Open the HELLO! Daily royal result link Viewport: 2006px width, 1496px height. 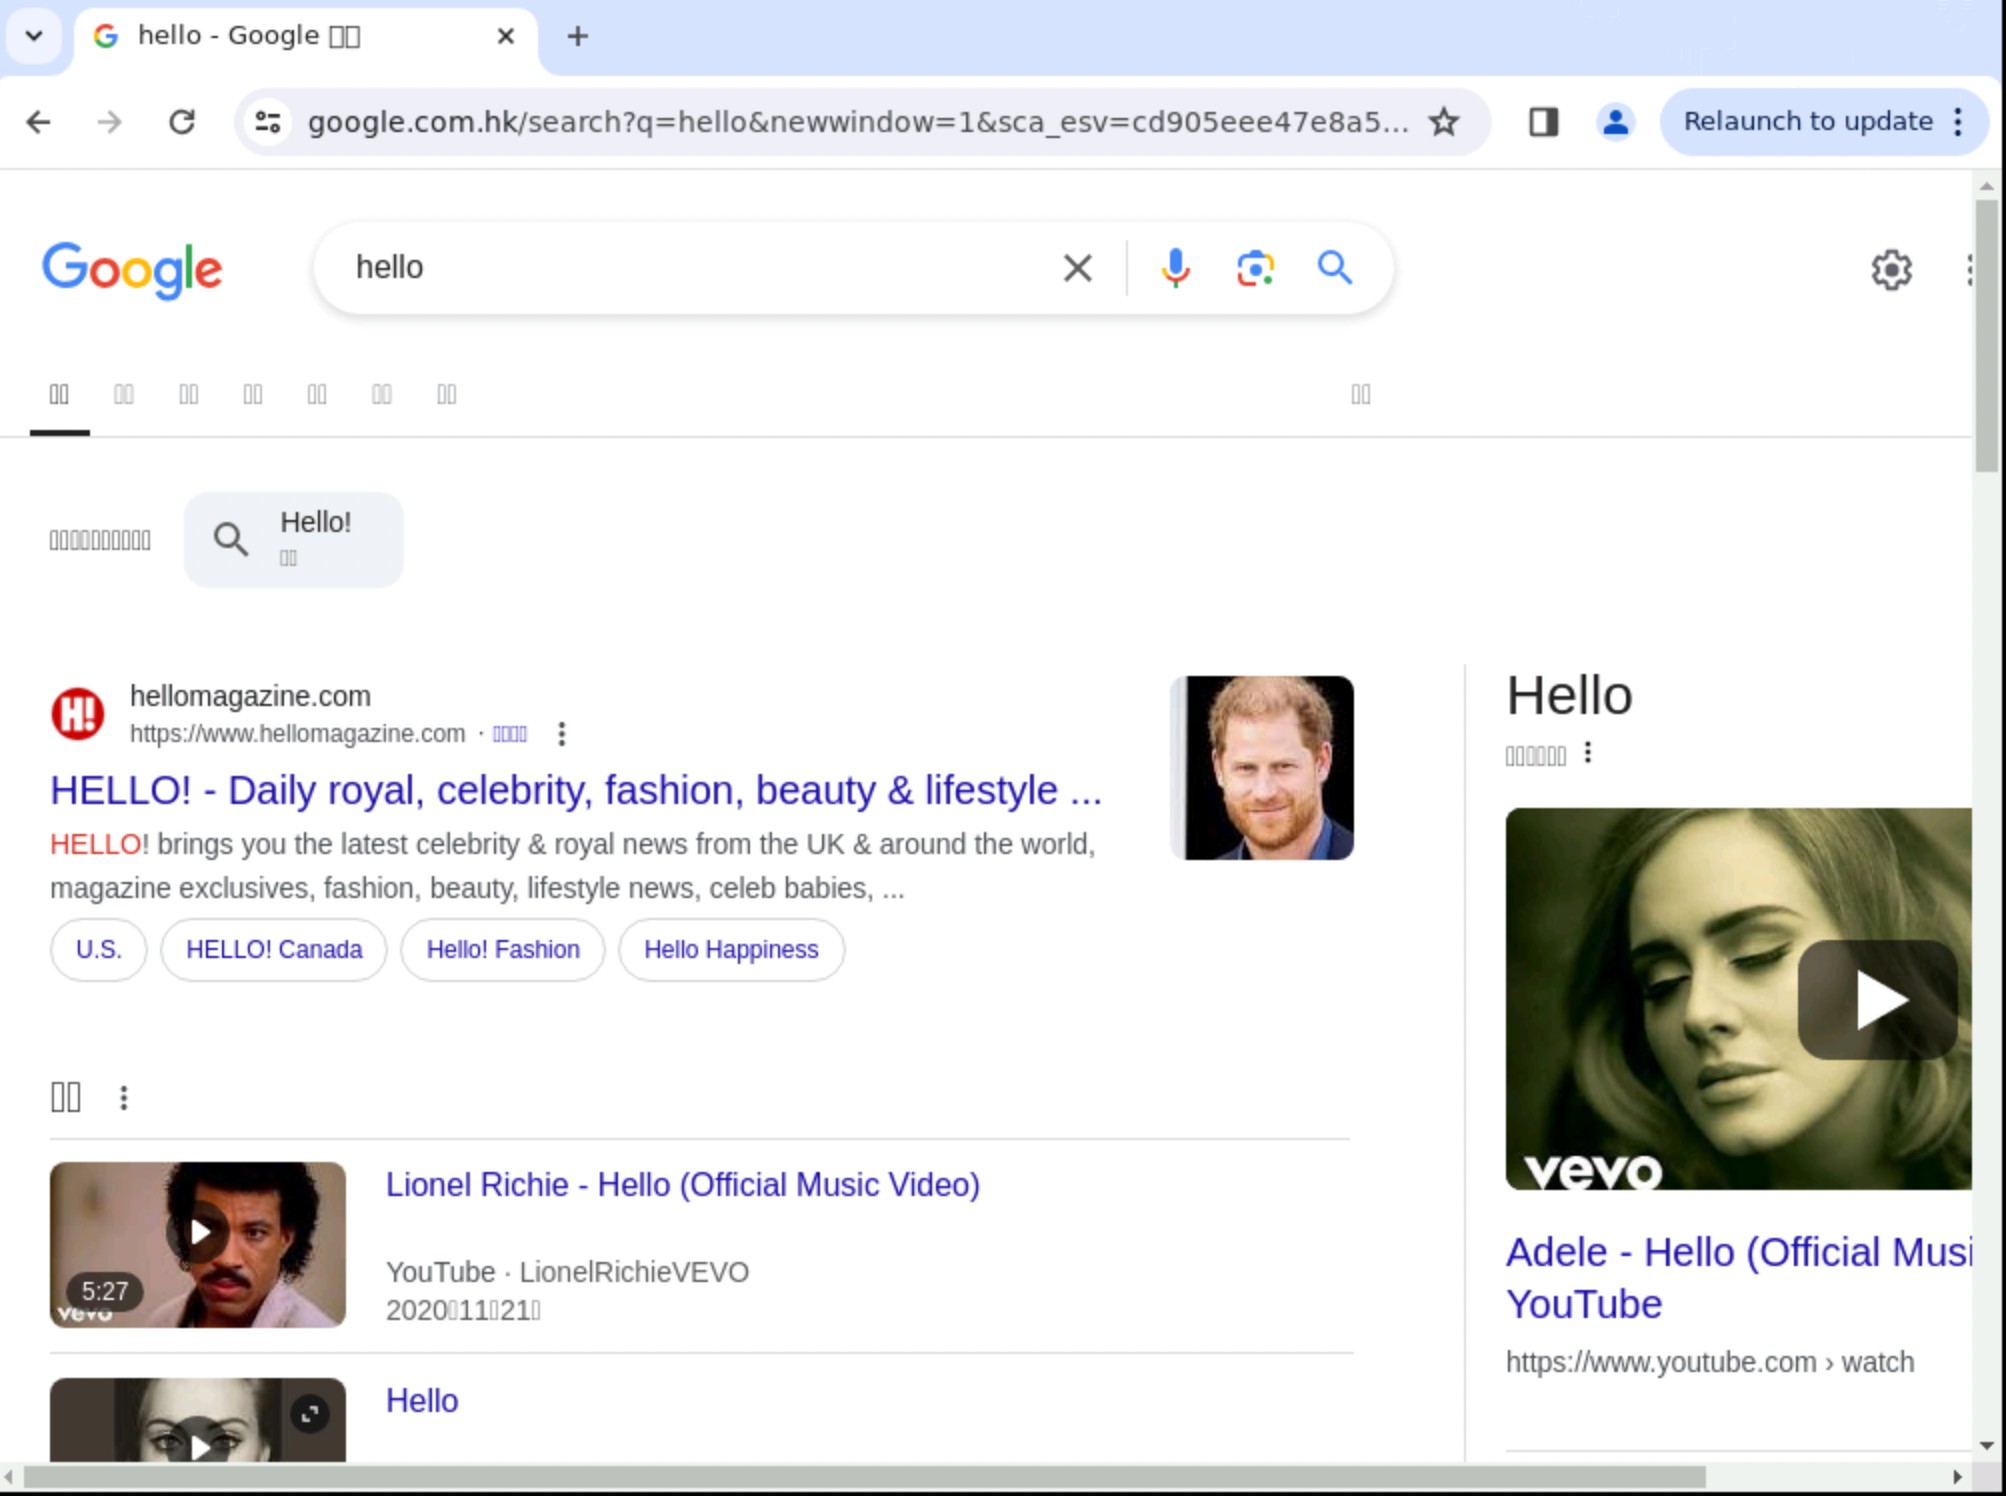coord(574,790)
